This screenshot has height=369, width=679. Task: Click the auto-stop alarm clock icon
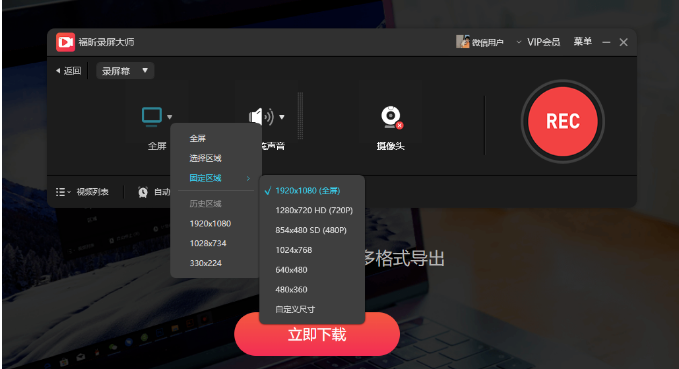coord(143,192)
